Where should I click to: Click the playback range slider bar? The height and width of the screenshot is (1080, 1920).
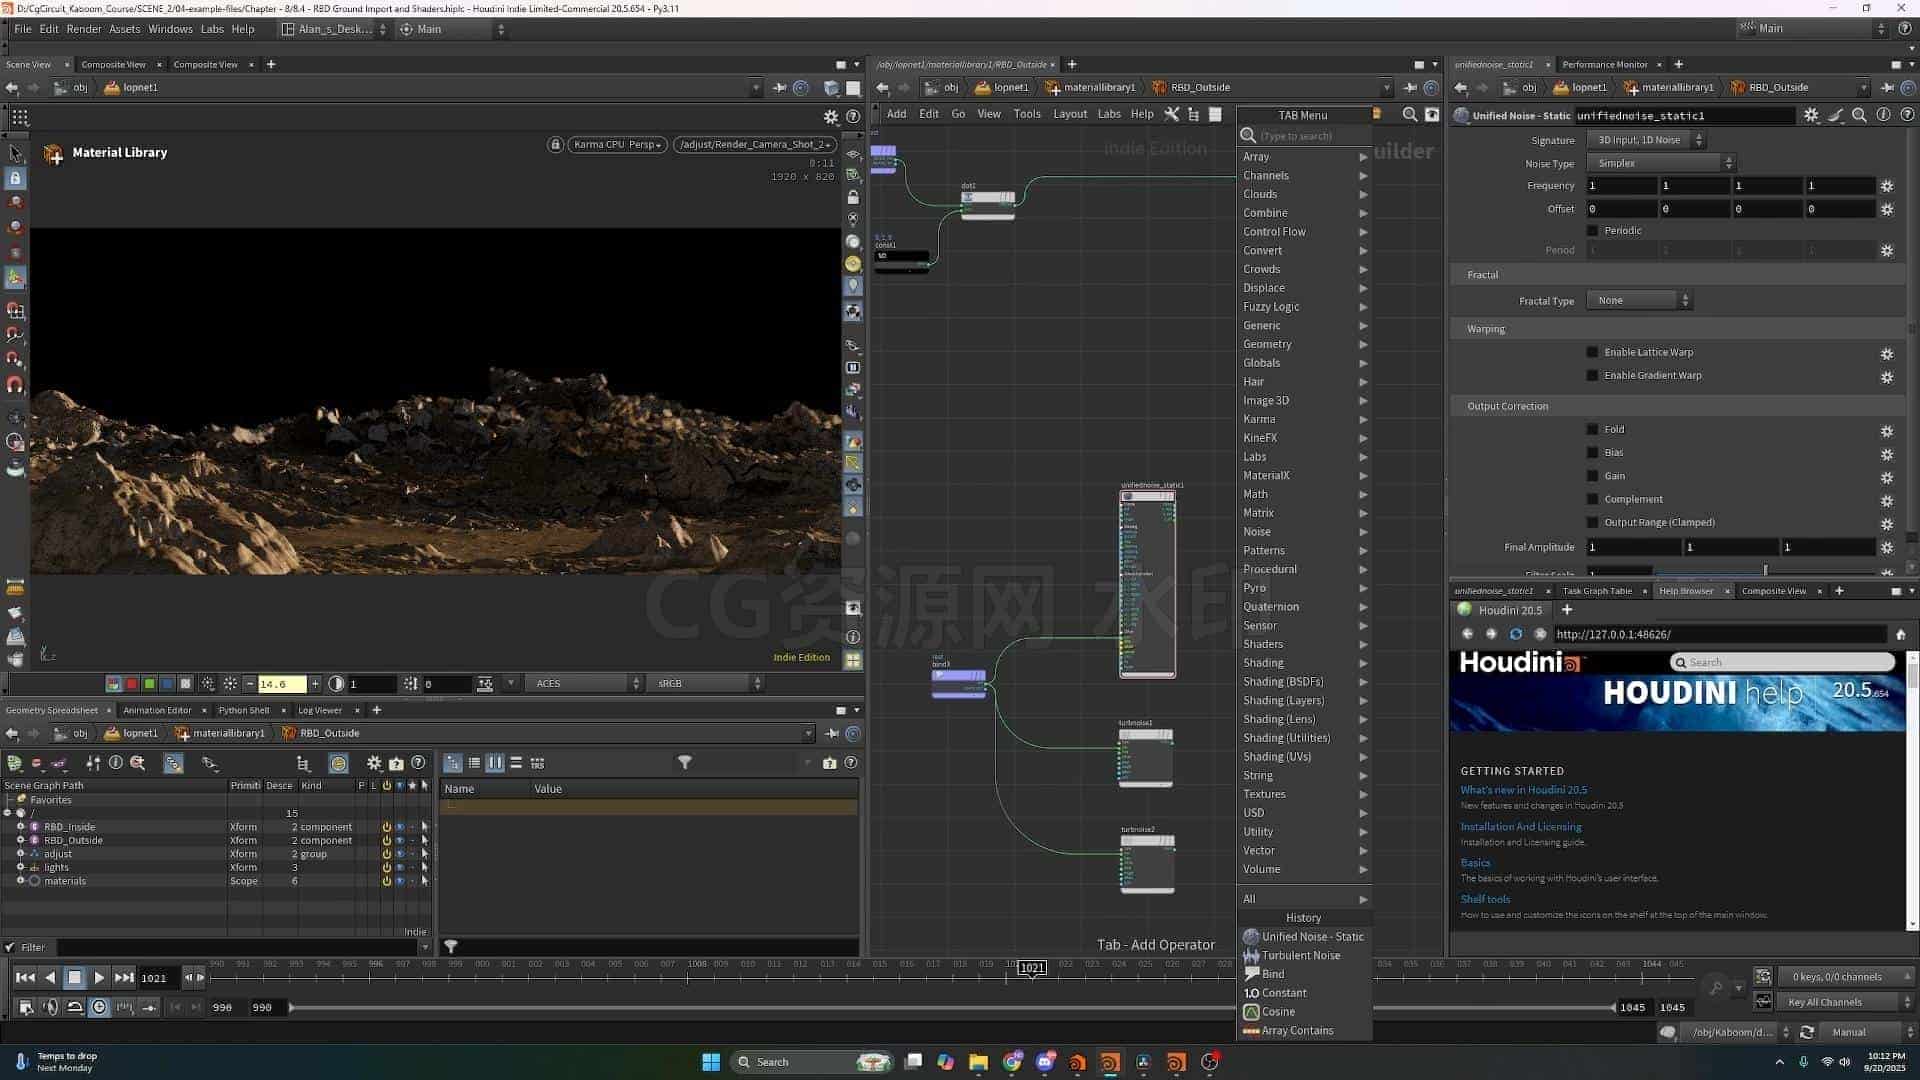coord(950,1008)
